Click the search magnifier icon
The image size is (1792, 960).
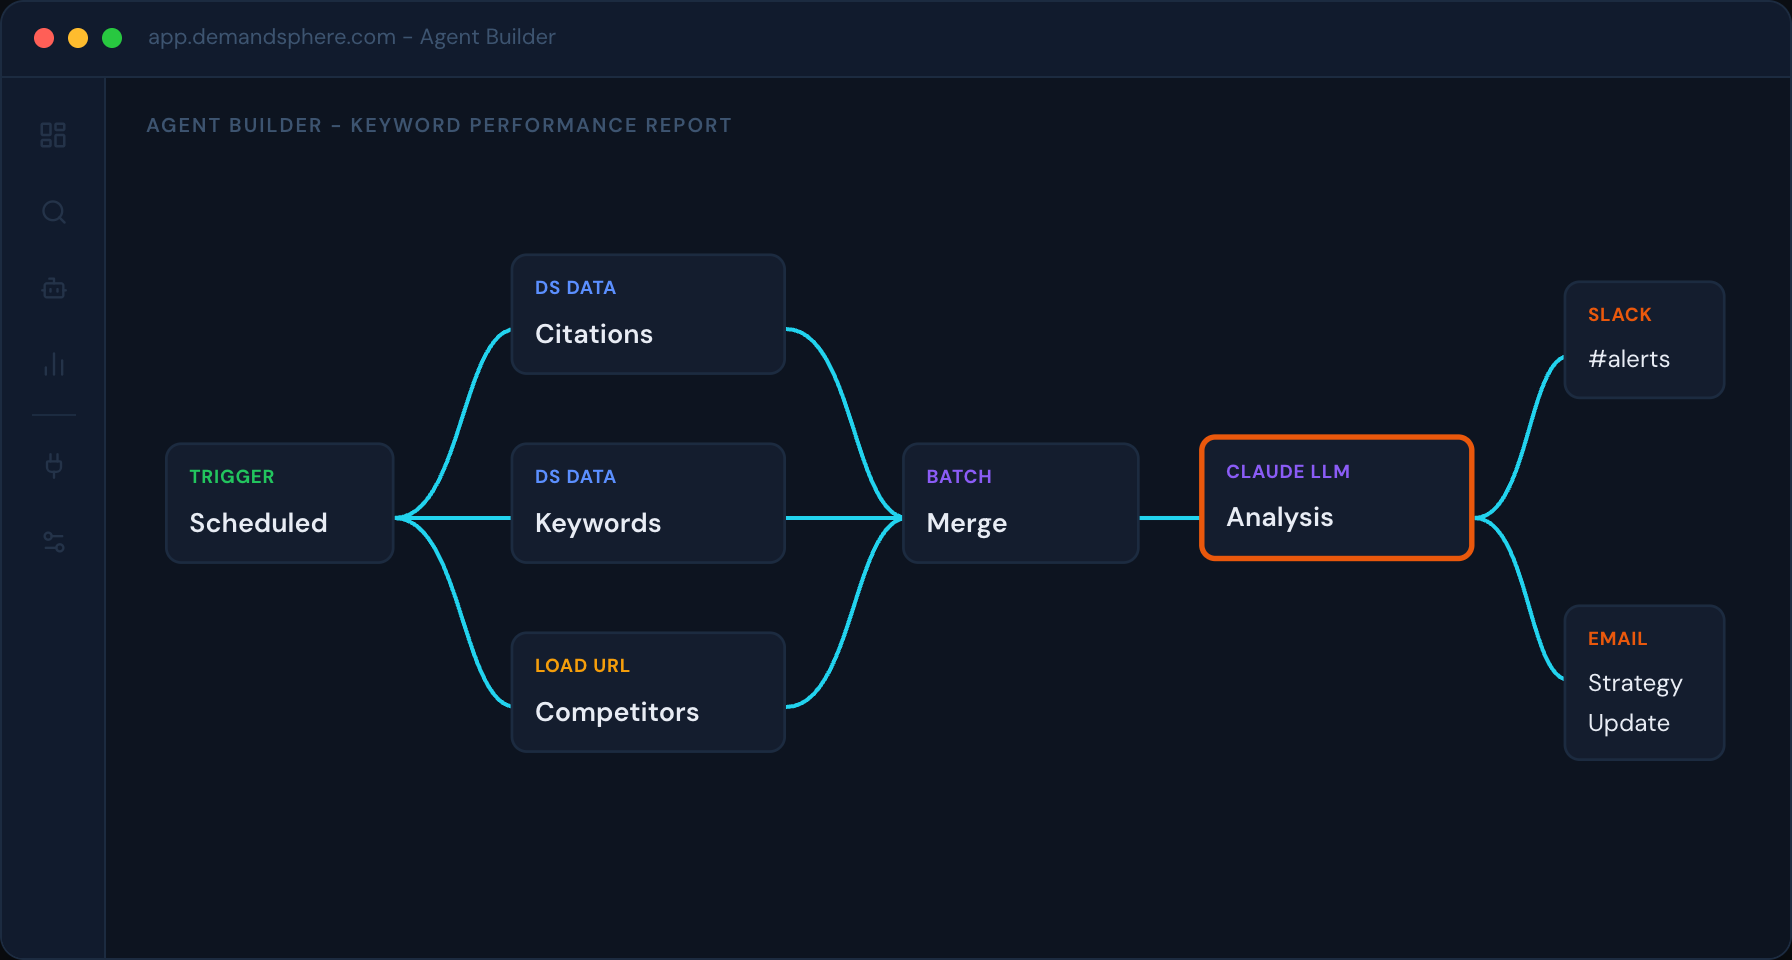tap(53, 212)
